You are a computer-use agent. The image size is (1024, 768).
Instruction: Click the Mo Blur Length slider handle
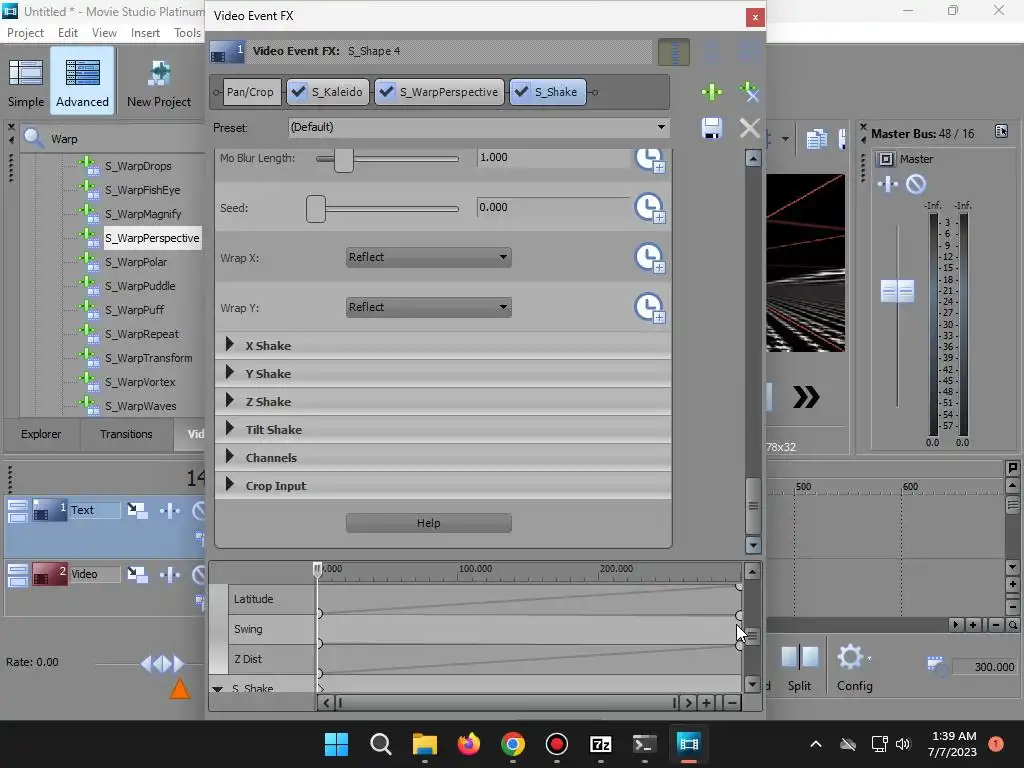click(x=344, y=159)
